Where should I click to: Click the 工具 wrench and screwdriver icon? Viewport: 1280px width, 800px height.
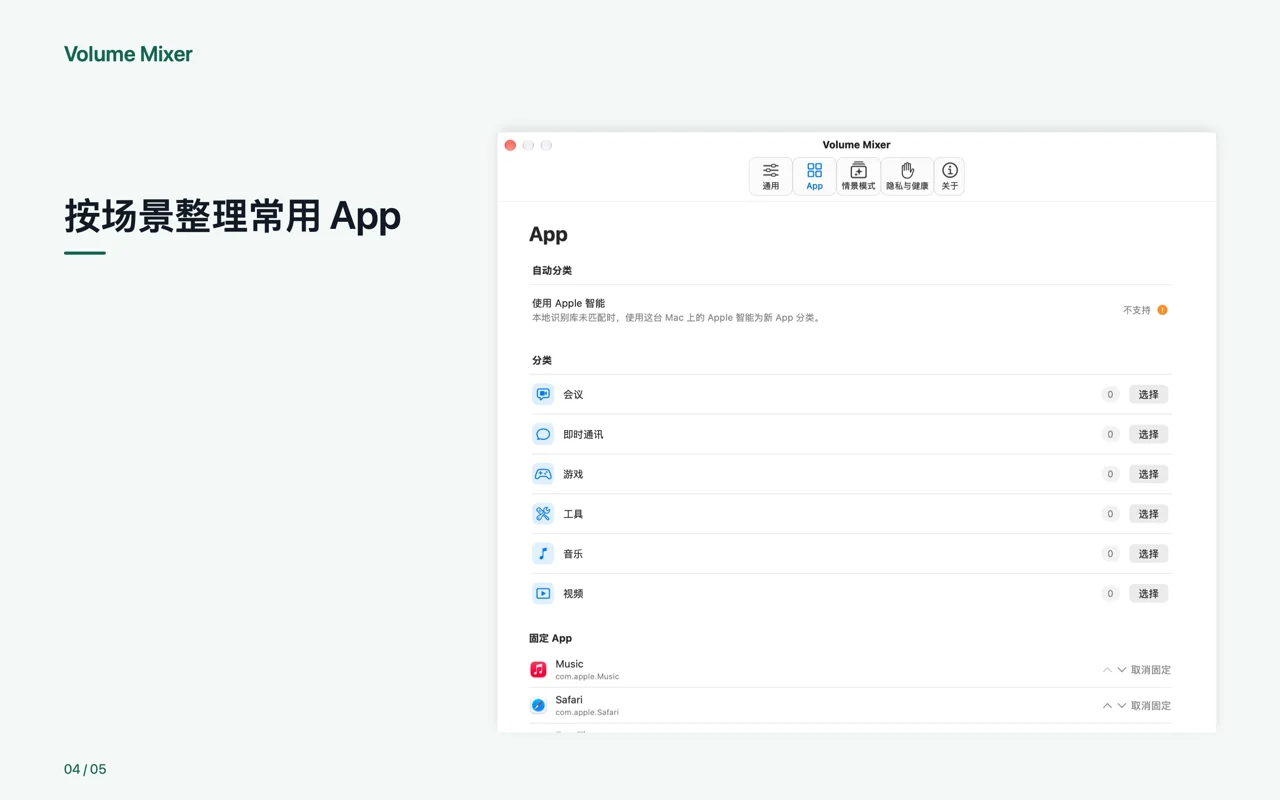543,514
